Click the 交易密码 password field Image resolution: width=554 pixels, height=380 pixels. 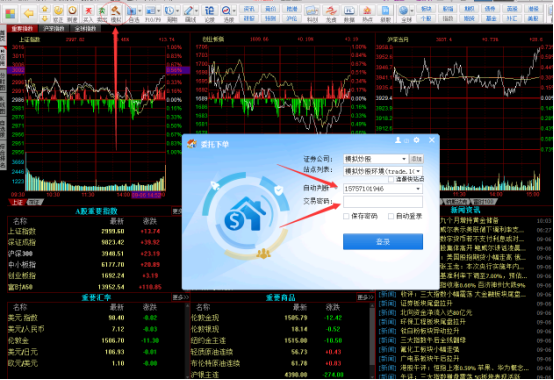[x=383, y=202]
